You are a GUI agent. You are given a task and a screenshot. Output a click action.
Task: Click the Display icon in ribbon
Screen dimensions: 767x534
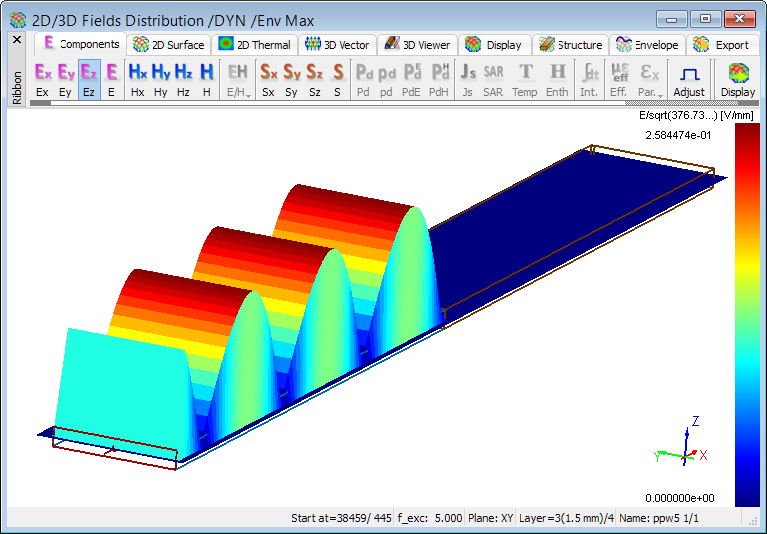click(738, 80)
